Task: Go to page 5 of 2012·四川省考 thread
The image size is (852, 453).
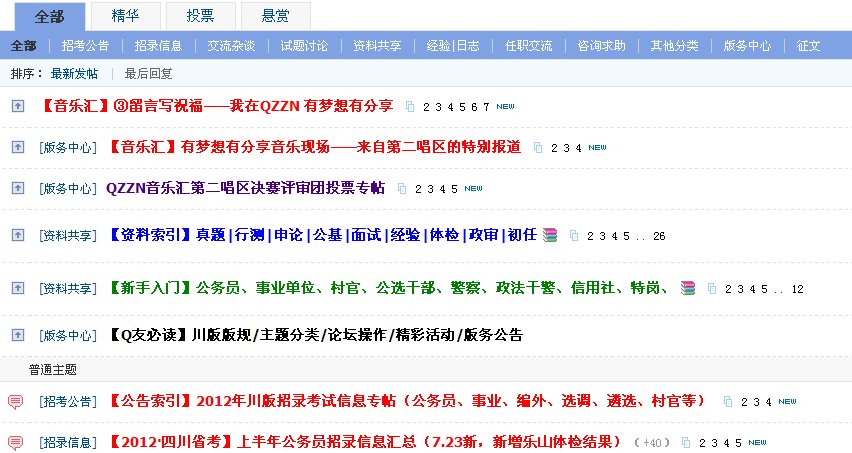Action: 738,444
